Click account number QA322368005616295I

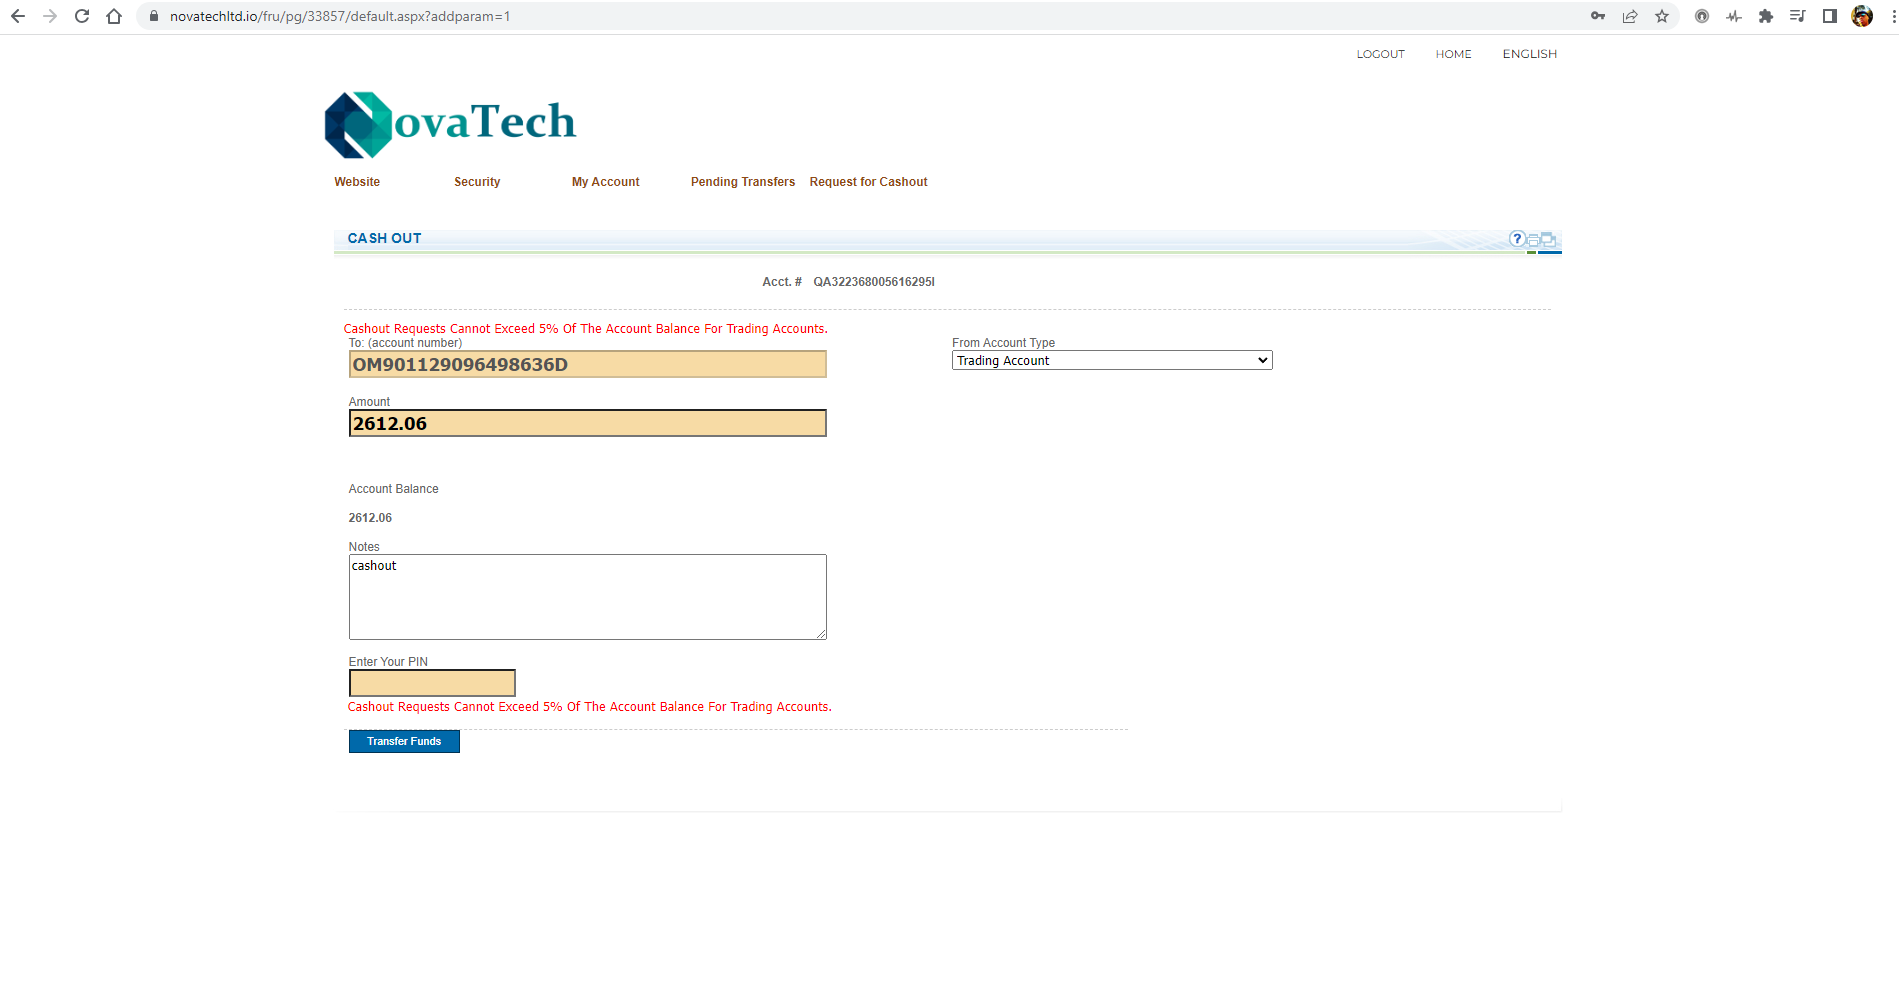click(x=874, y=282)
